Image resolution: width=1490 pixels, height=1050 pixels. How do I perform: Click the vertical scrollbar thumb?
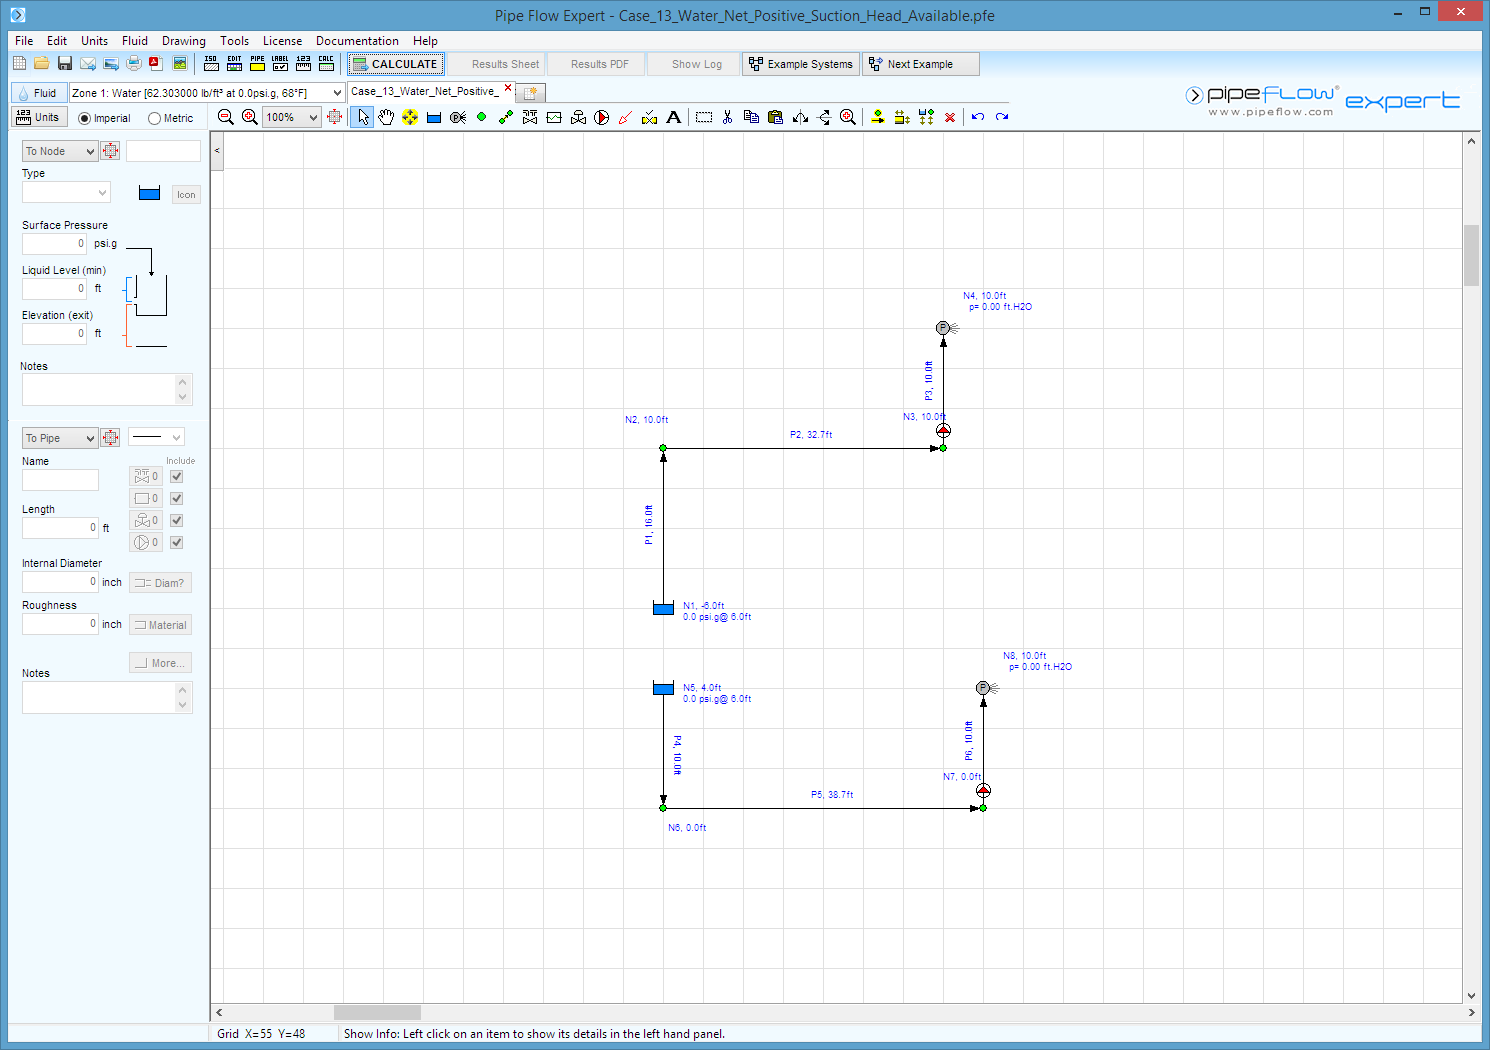1471,256
